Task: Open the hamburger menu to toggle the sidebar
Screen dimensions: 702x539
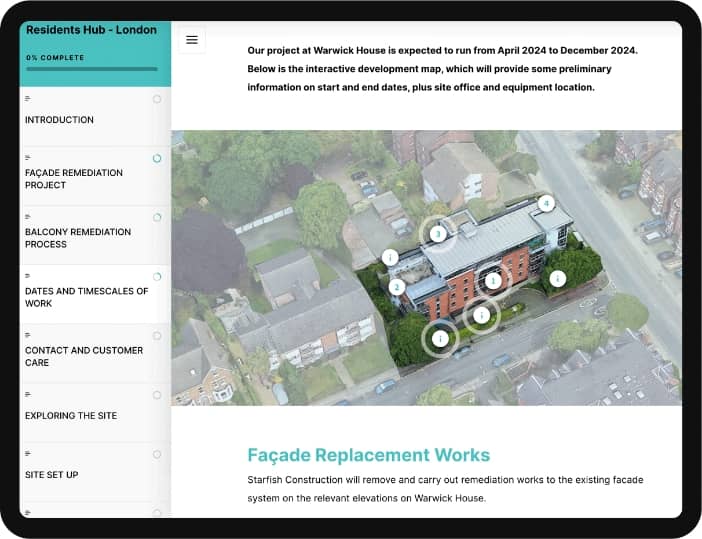Action: pyautogui.click(x=192, y=40)
